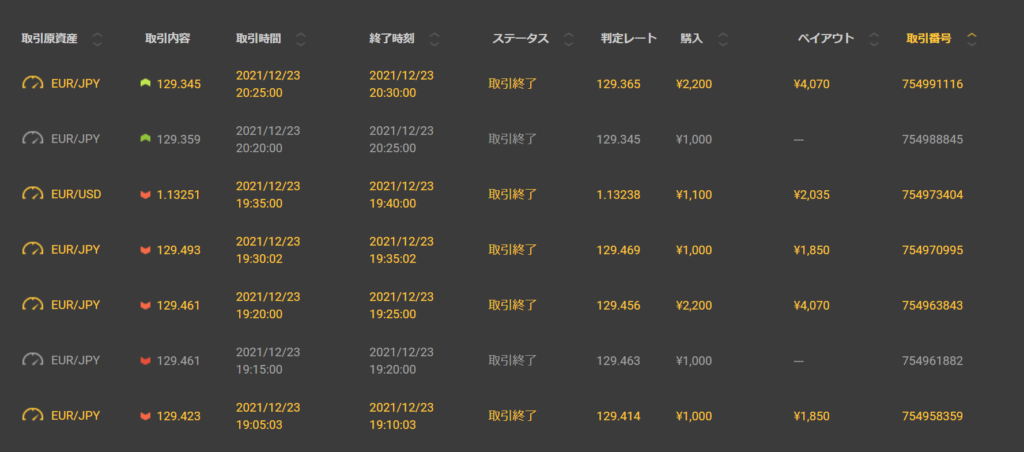Viewport: 1024px width, 452px height.
Task: Click the grey gauge icon for trade 754988845
Action: [x=33, y=139]
